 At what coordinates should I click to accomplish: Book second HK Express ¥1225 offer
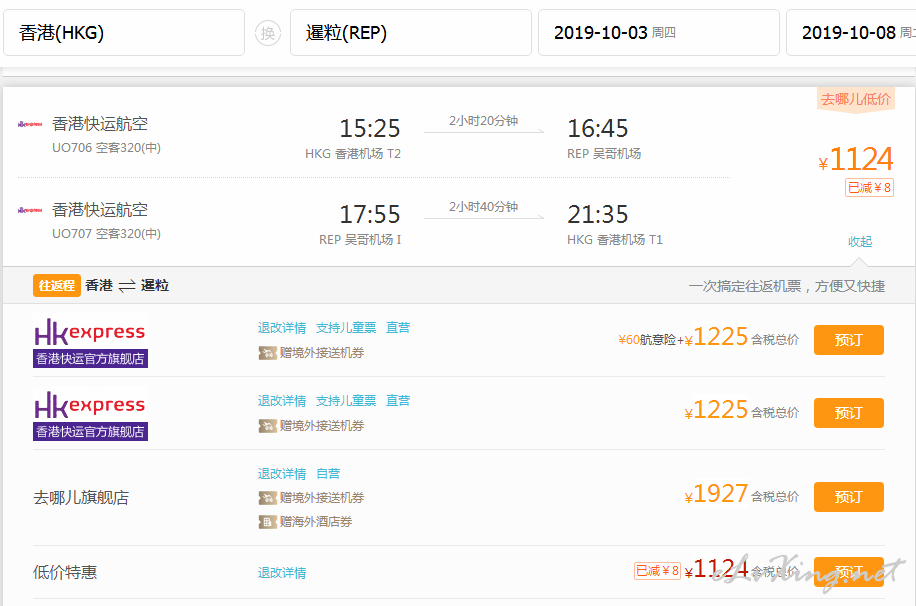(x=848, y=413)
